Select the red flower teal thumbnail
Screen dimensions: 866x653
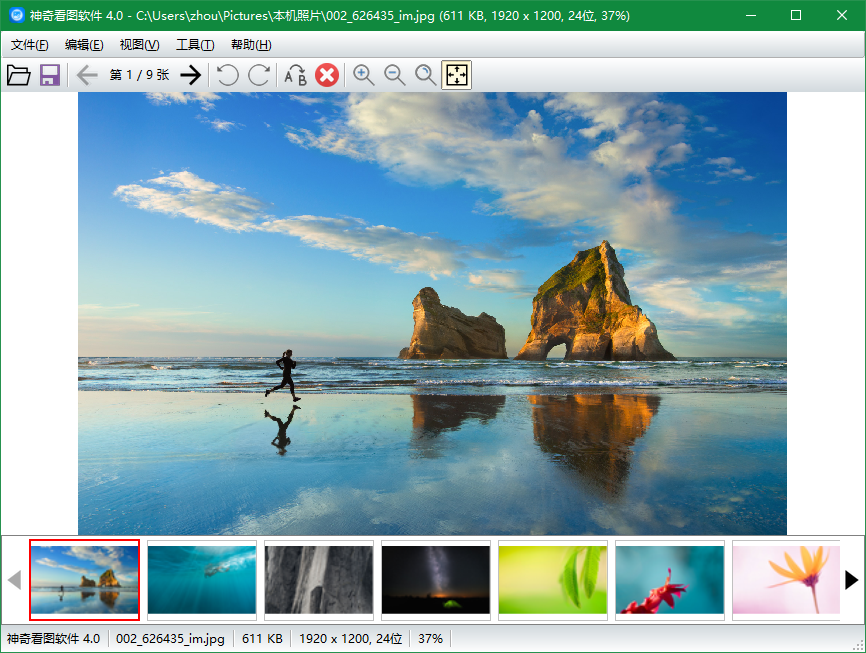670,580
